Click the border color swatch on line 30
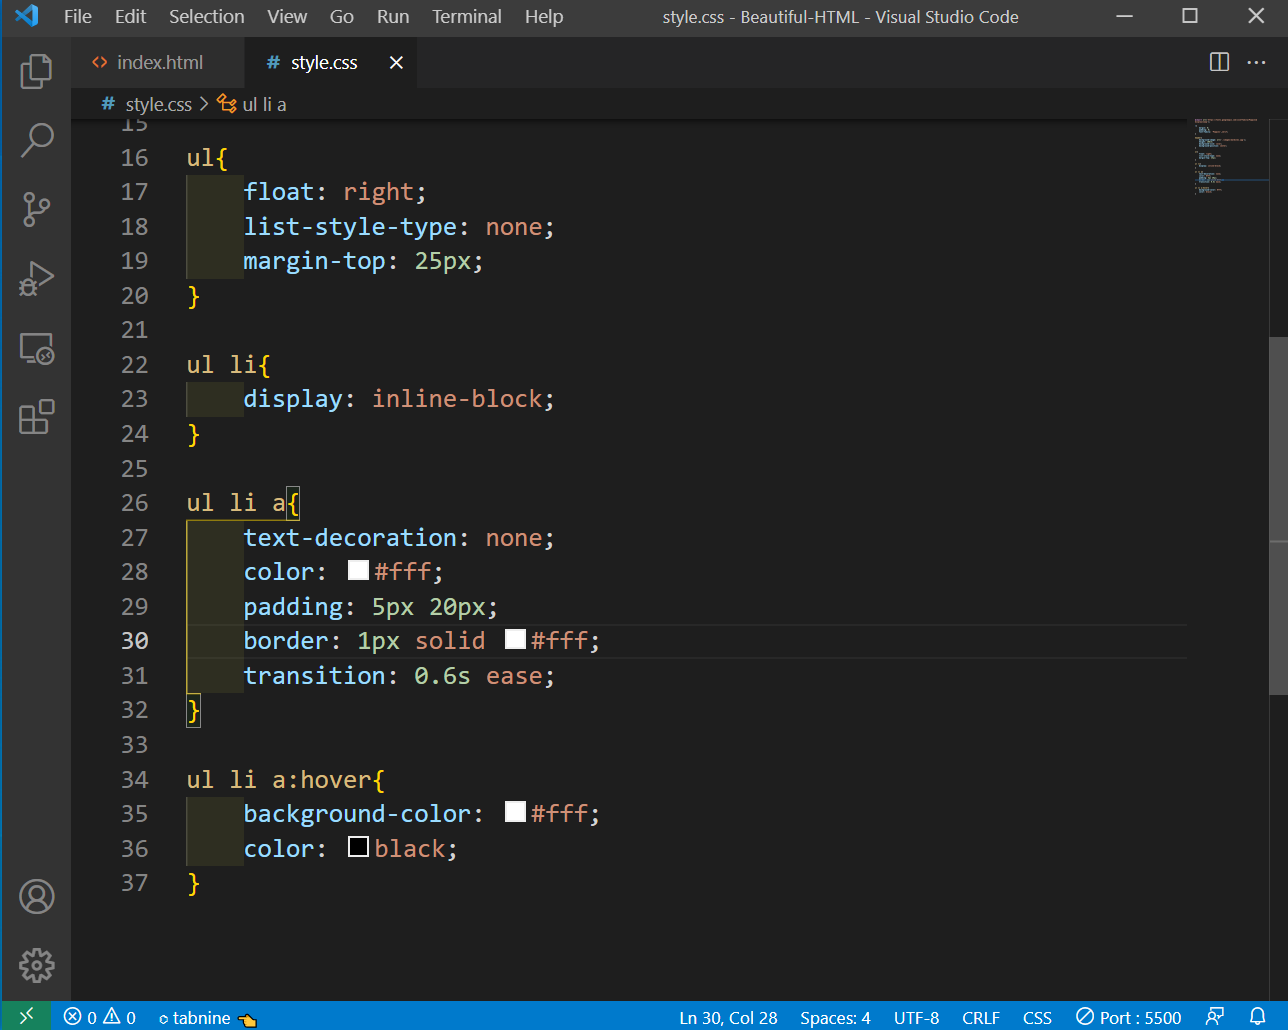Screen dimensions: 1288x1030 pos(515,639)
